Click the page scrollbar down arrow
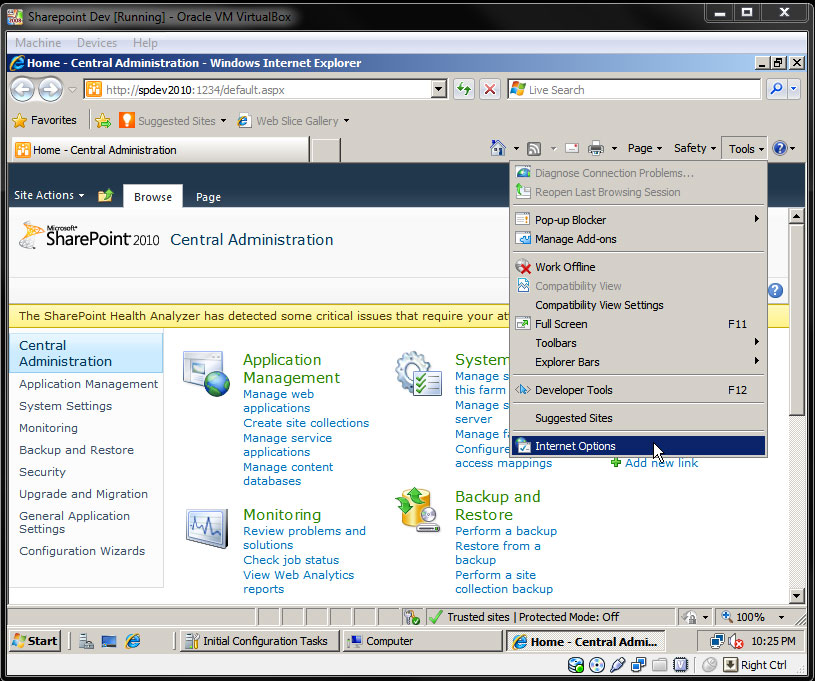Viewport: 815px width, 681px height. pos(796,595)
